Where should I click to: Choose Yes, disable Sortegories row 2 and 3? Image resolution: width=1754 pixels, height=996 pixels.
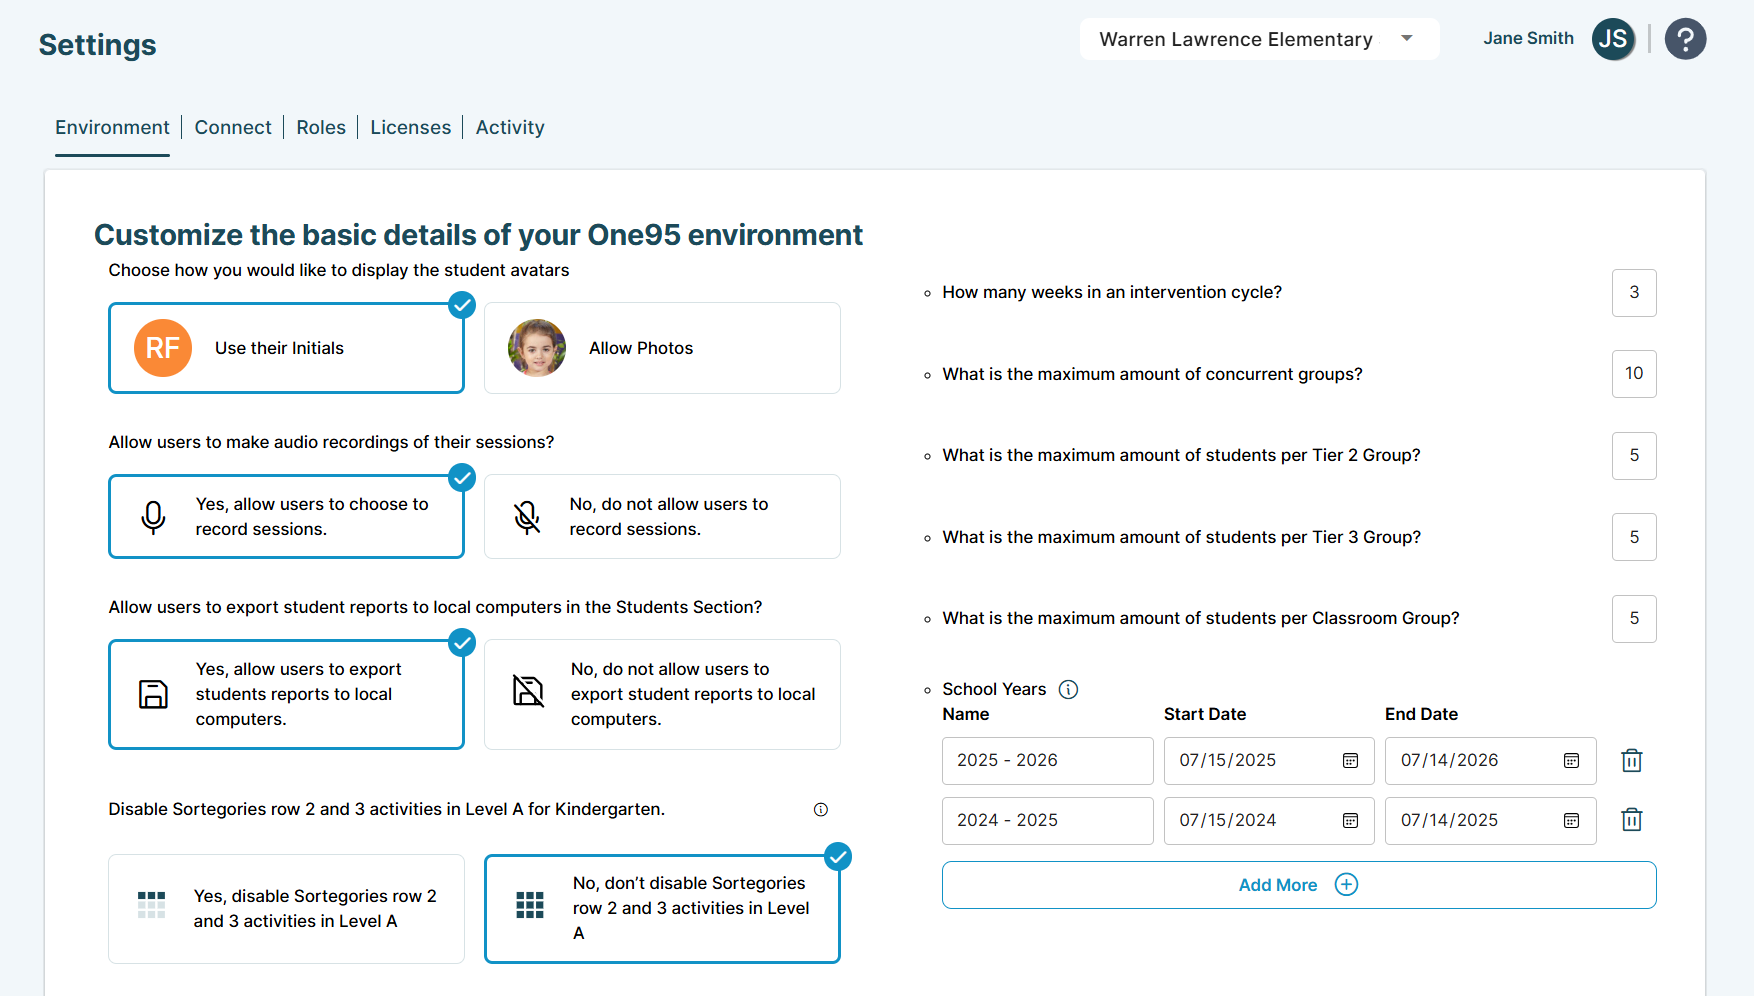pos(286,909)
